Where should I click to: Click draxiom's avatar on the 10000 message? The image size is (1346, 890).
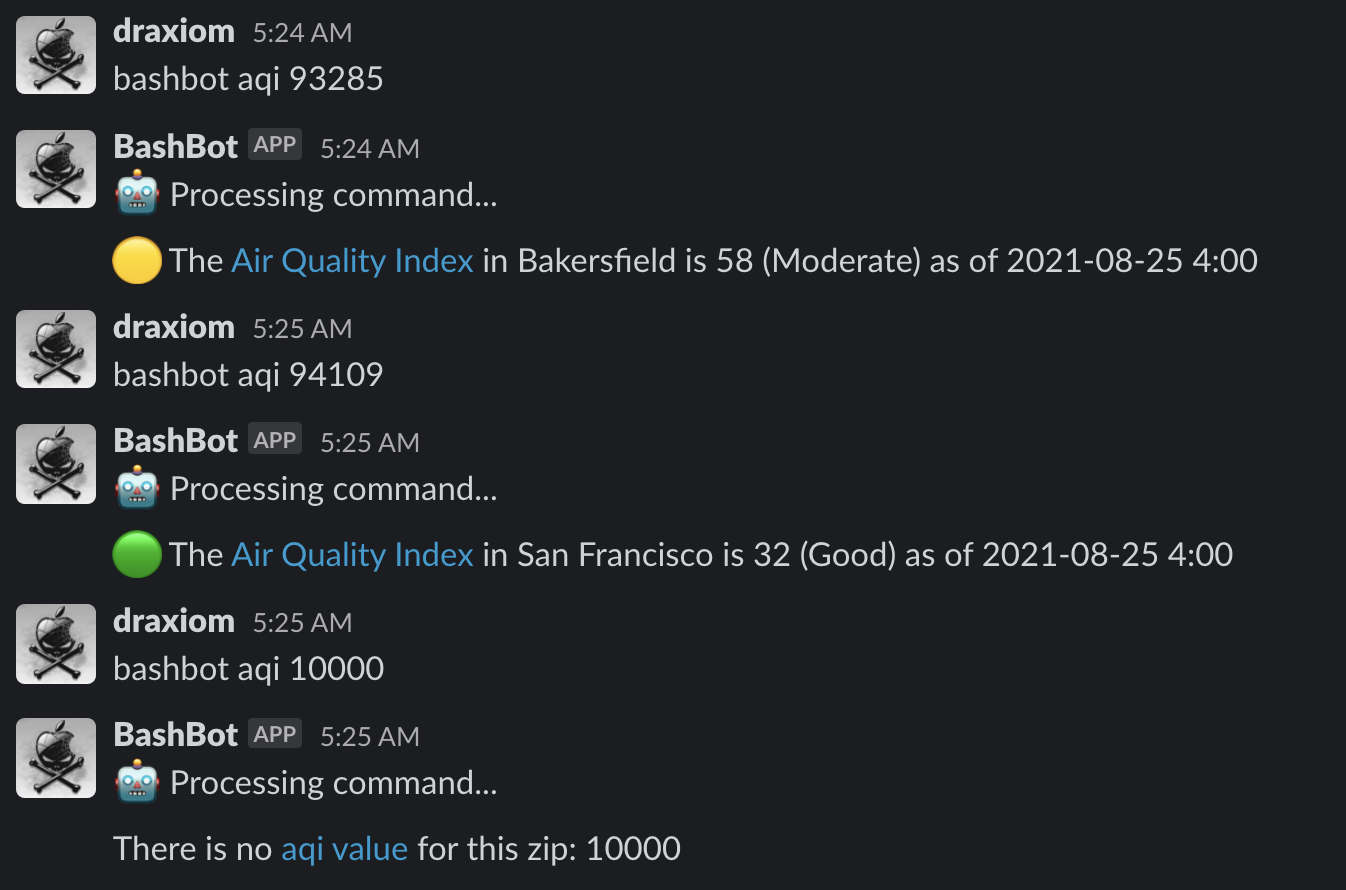(x=56, y=643)
